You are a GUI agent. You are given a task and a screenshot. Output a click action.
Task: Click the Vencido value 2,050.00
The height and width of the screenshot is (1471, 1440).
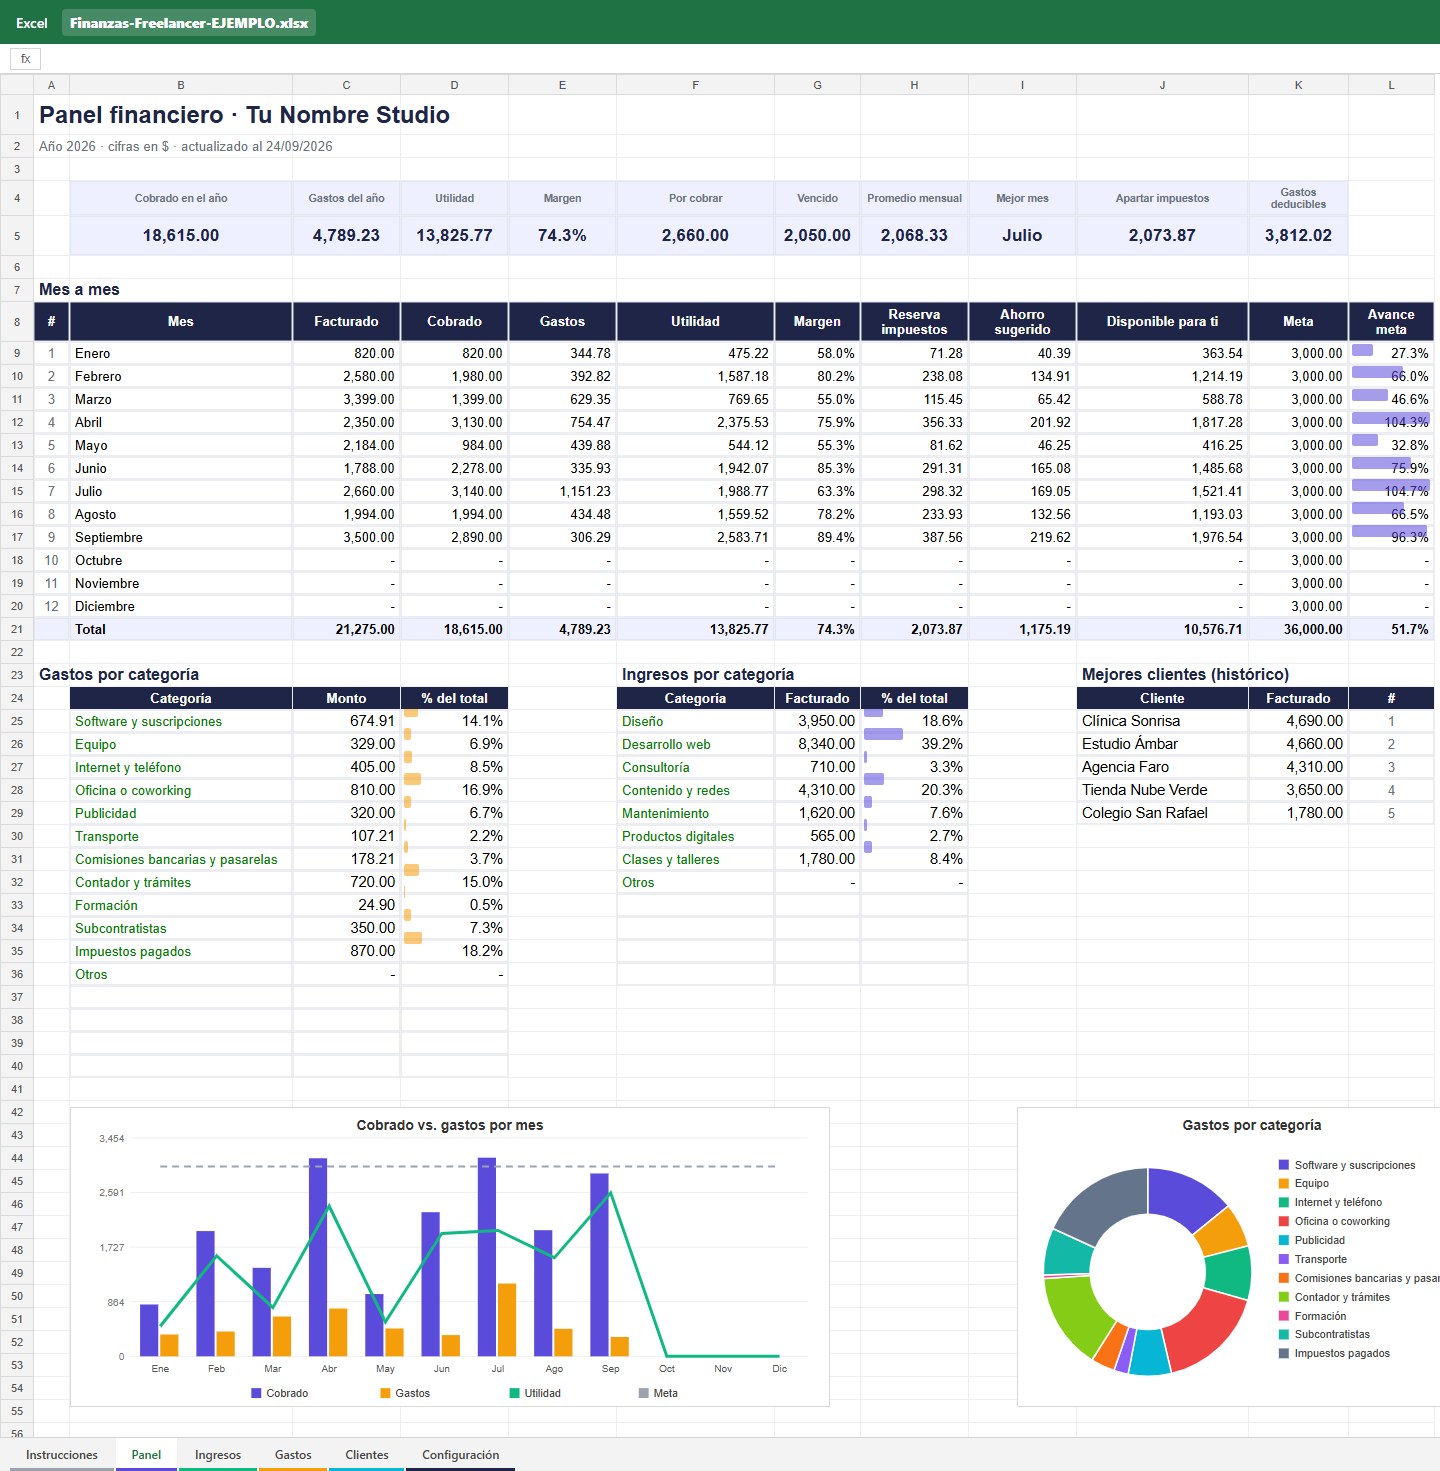click(x=817, y=235)
